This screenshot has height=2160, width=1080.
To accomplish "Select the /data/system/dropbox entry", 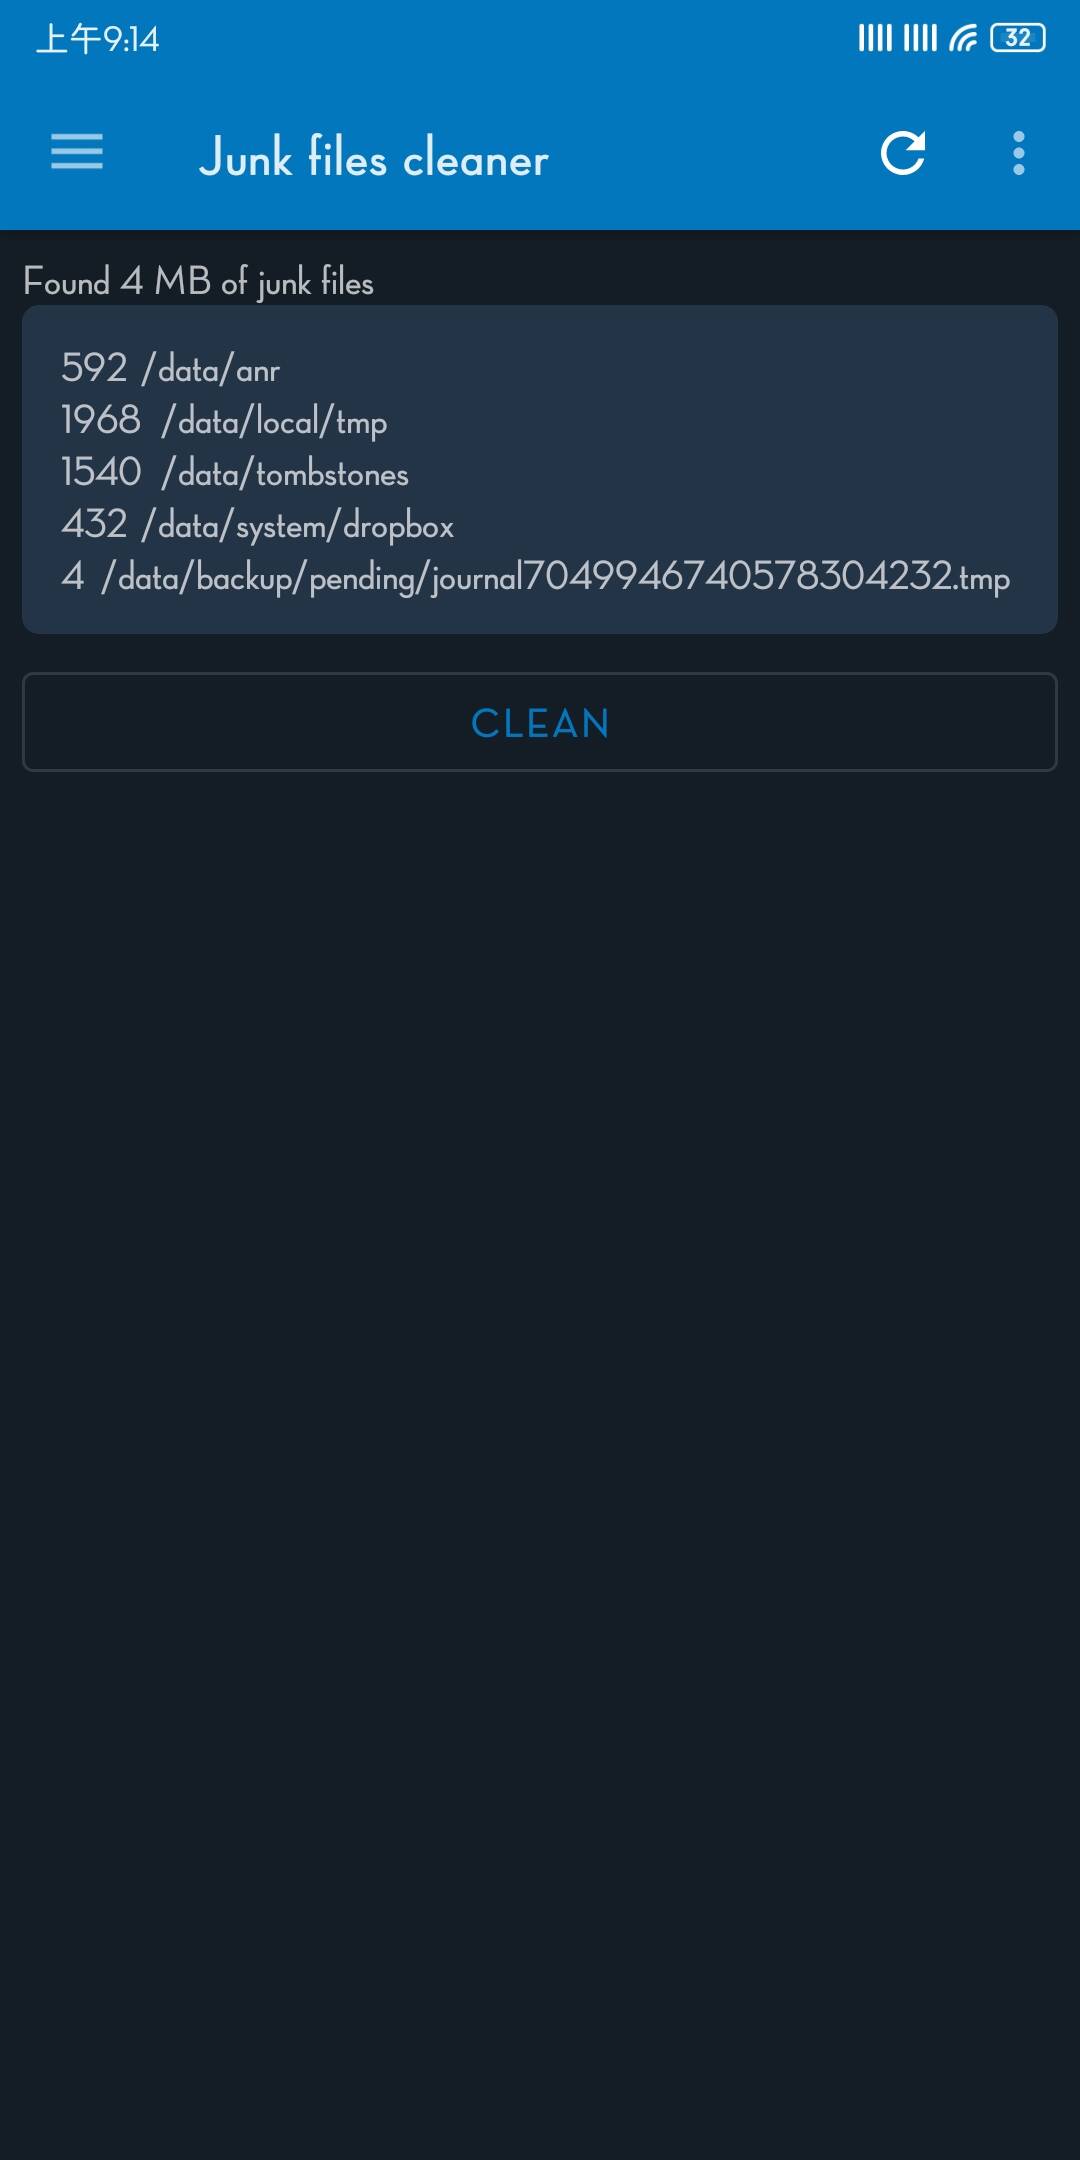I will (257, 525).
